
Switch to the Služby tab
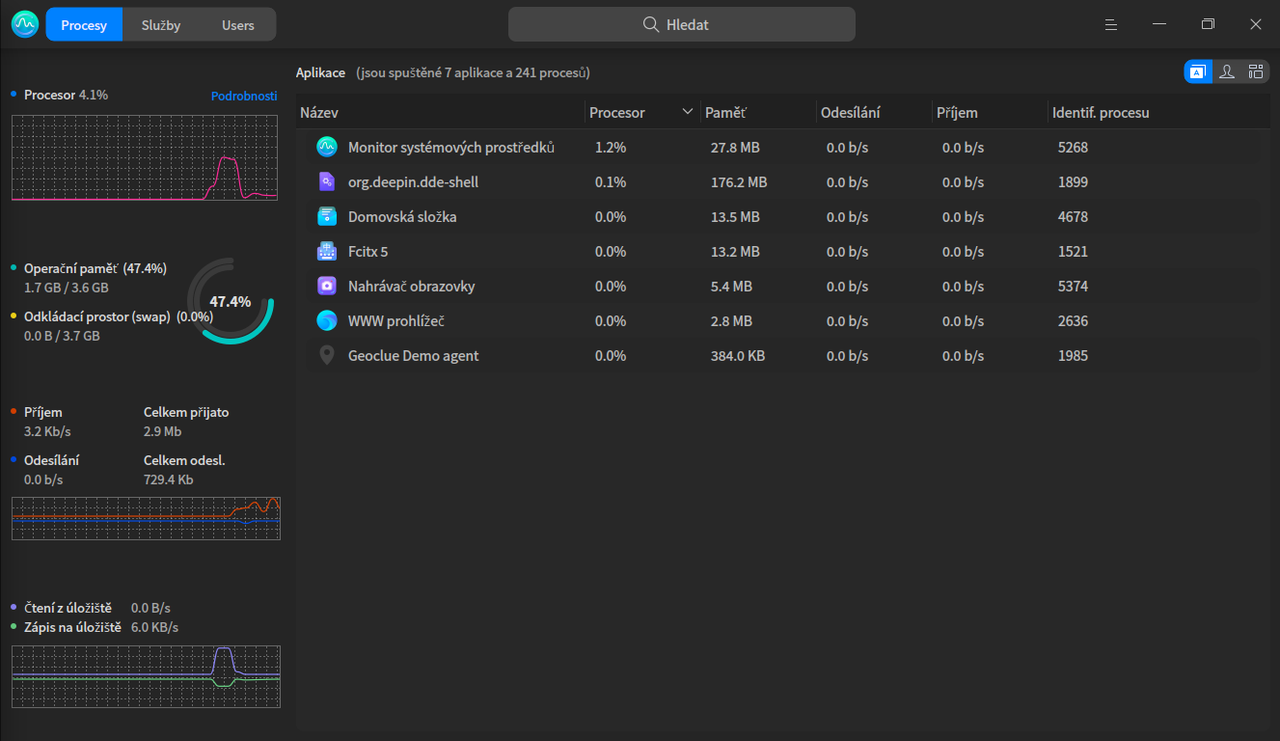tap(161, 25)
